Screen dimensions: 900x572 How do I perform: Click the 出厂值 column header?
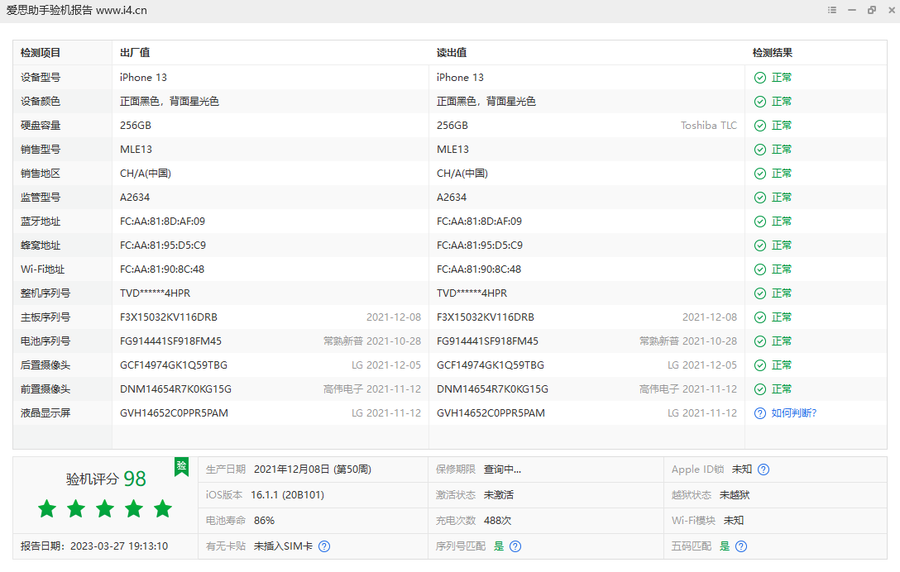click(x=135, y=53)
